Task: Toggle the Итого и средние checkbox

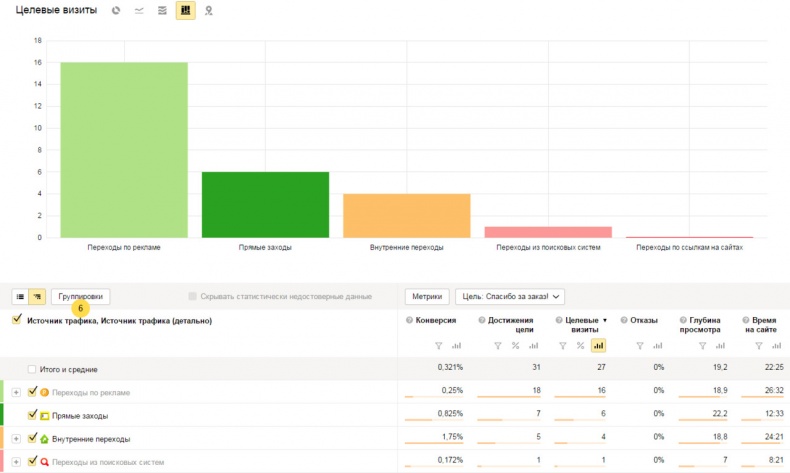Action: click(x=33, y=369)
